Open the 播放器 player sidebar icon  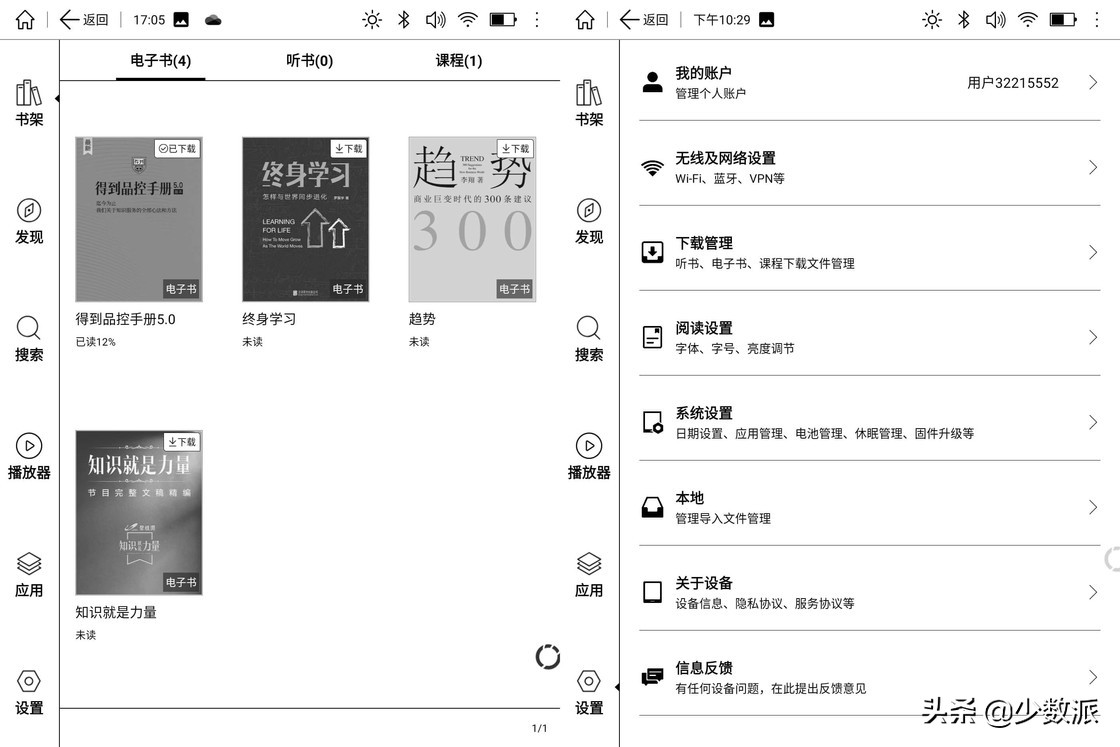(x=29, y=455)
